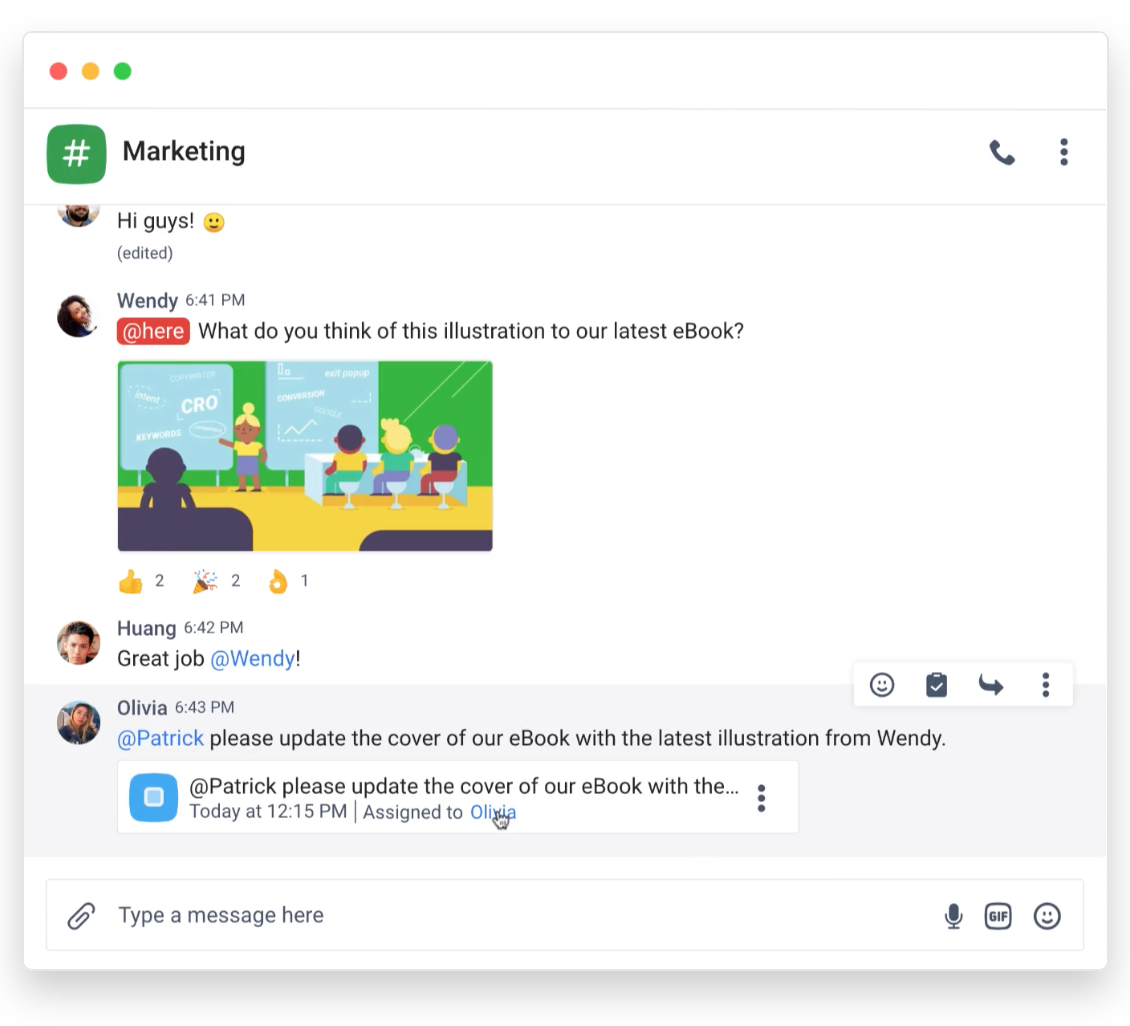1130x1026 pixels.
Task: Open Wendy's eBook illustration image
Action: [x=305, y=456]
